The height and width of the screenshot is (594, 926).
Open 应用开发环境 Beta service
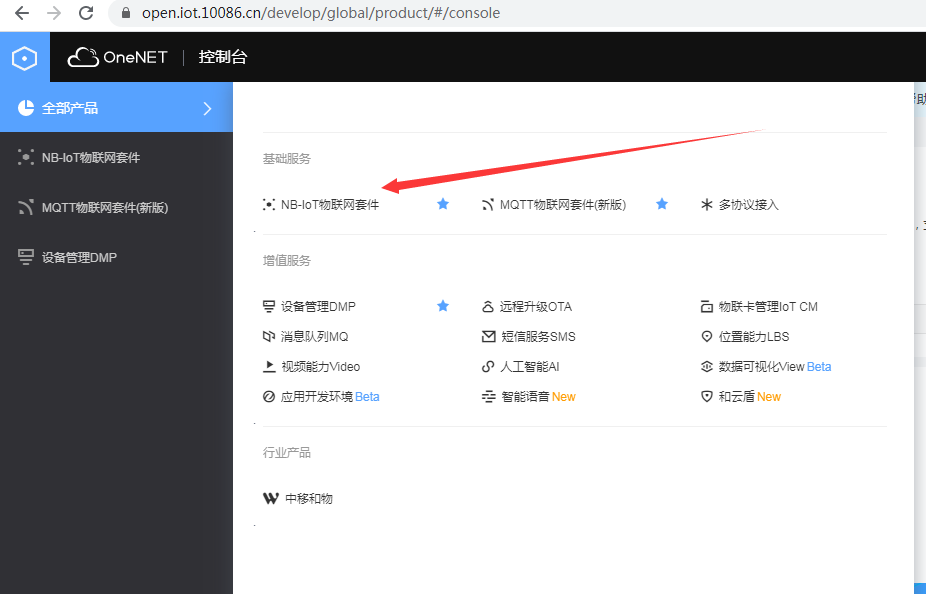coord(330,397)
